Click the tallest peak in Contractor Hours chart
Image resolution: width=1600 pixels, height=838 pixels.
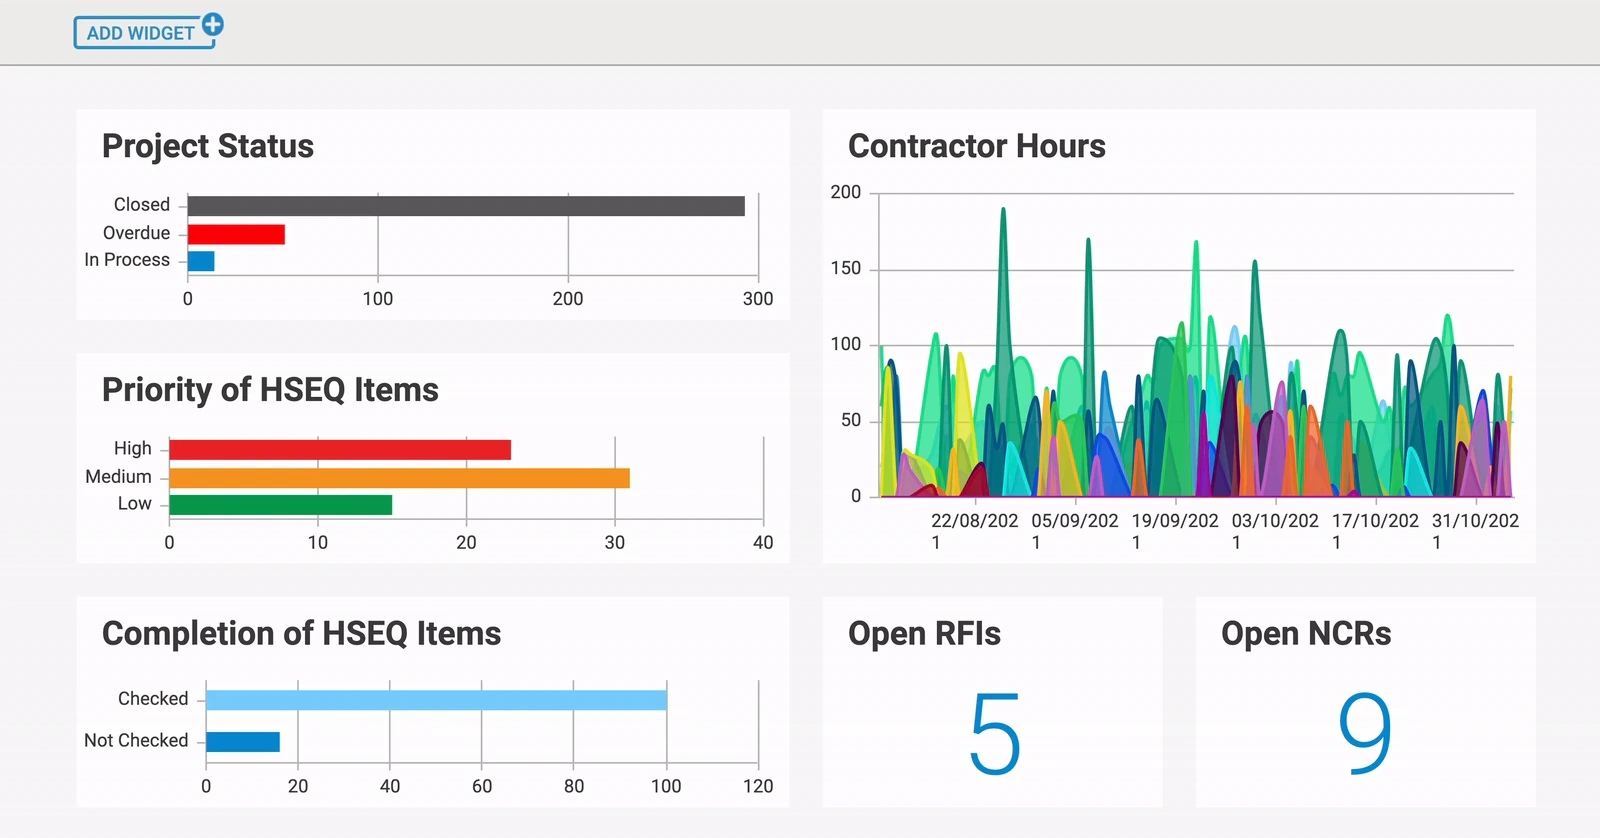(x=1003, y=212)
